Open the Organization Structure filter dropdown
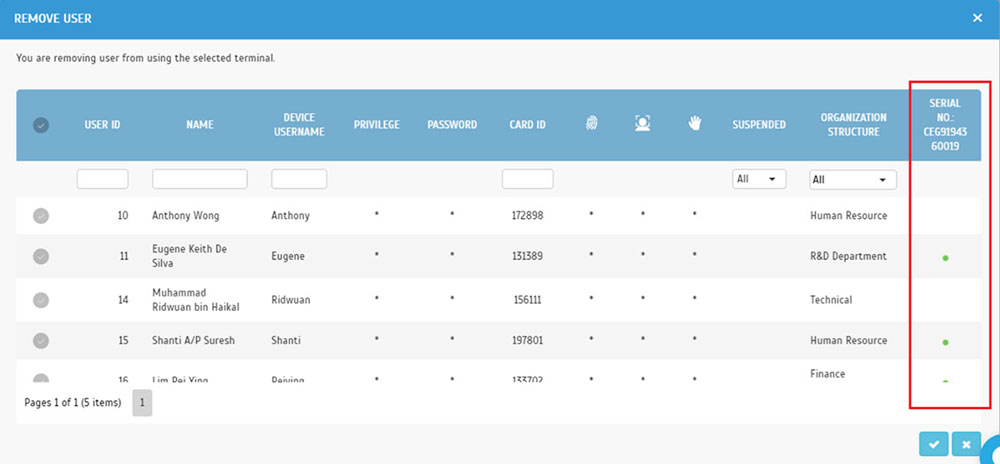 click(x=853, y=180)
